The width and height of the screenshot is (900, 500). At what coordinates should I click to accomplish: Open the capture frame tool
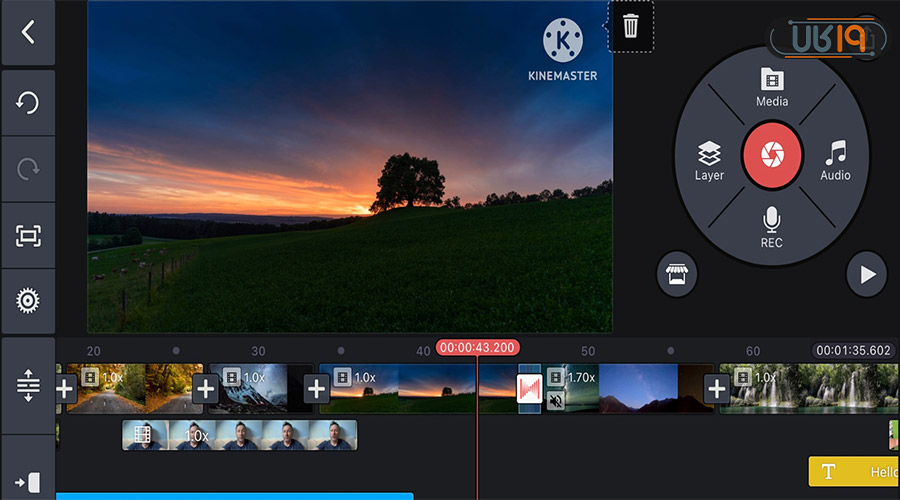click(x=28, y=235)
